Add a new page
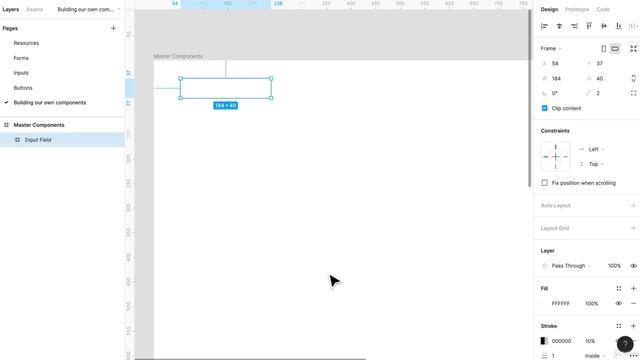 click(113, 28)
